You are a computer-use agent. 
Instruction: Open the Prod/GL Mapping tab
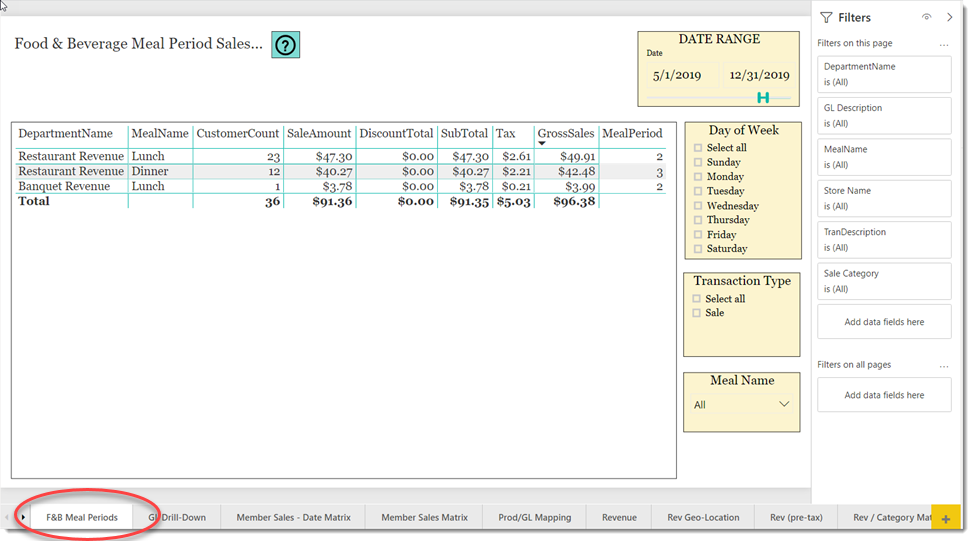(534, 518)
